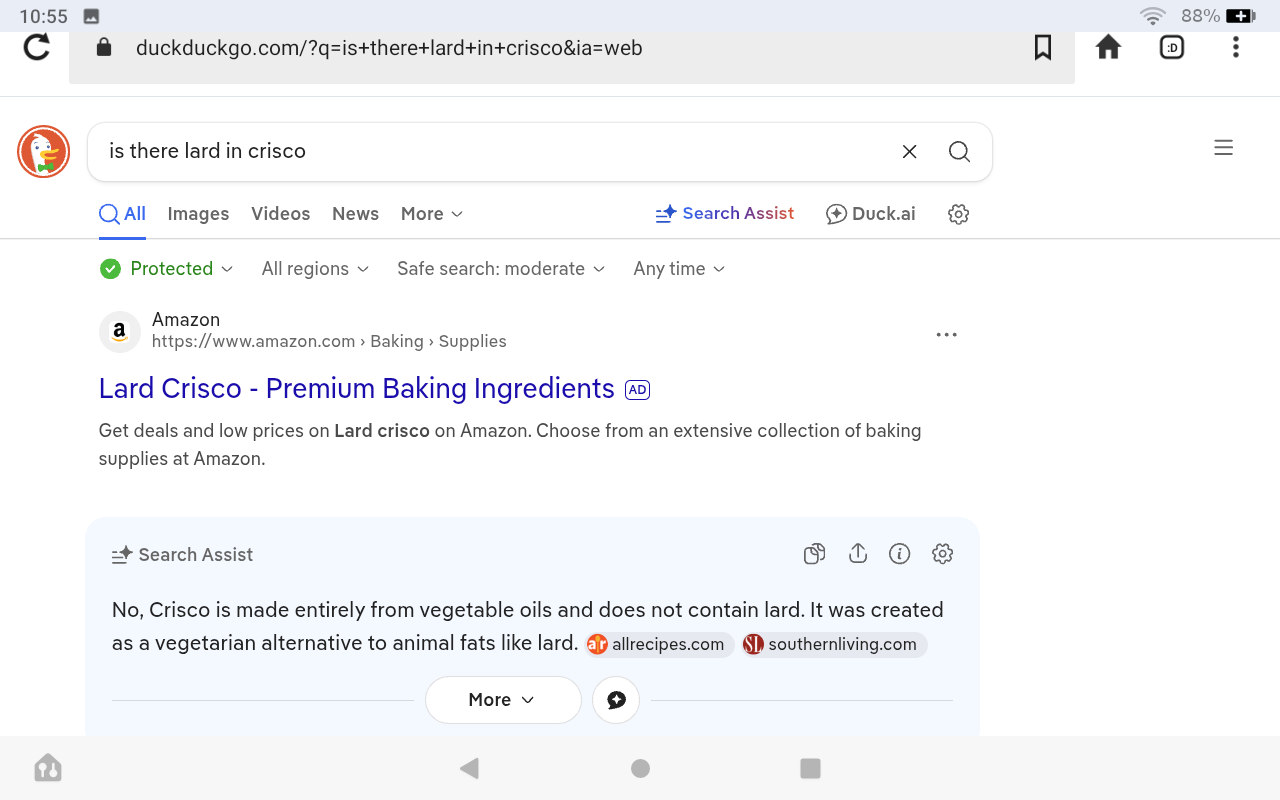
Task: Open Lard Crisco Amazon ad link
Action: pyautogui.click(x=356, y=389)
